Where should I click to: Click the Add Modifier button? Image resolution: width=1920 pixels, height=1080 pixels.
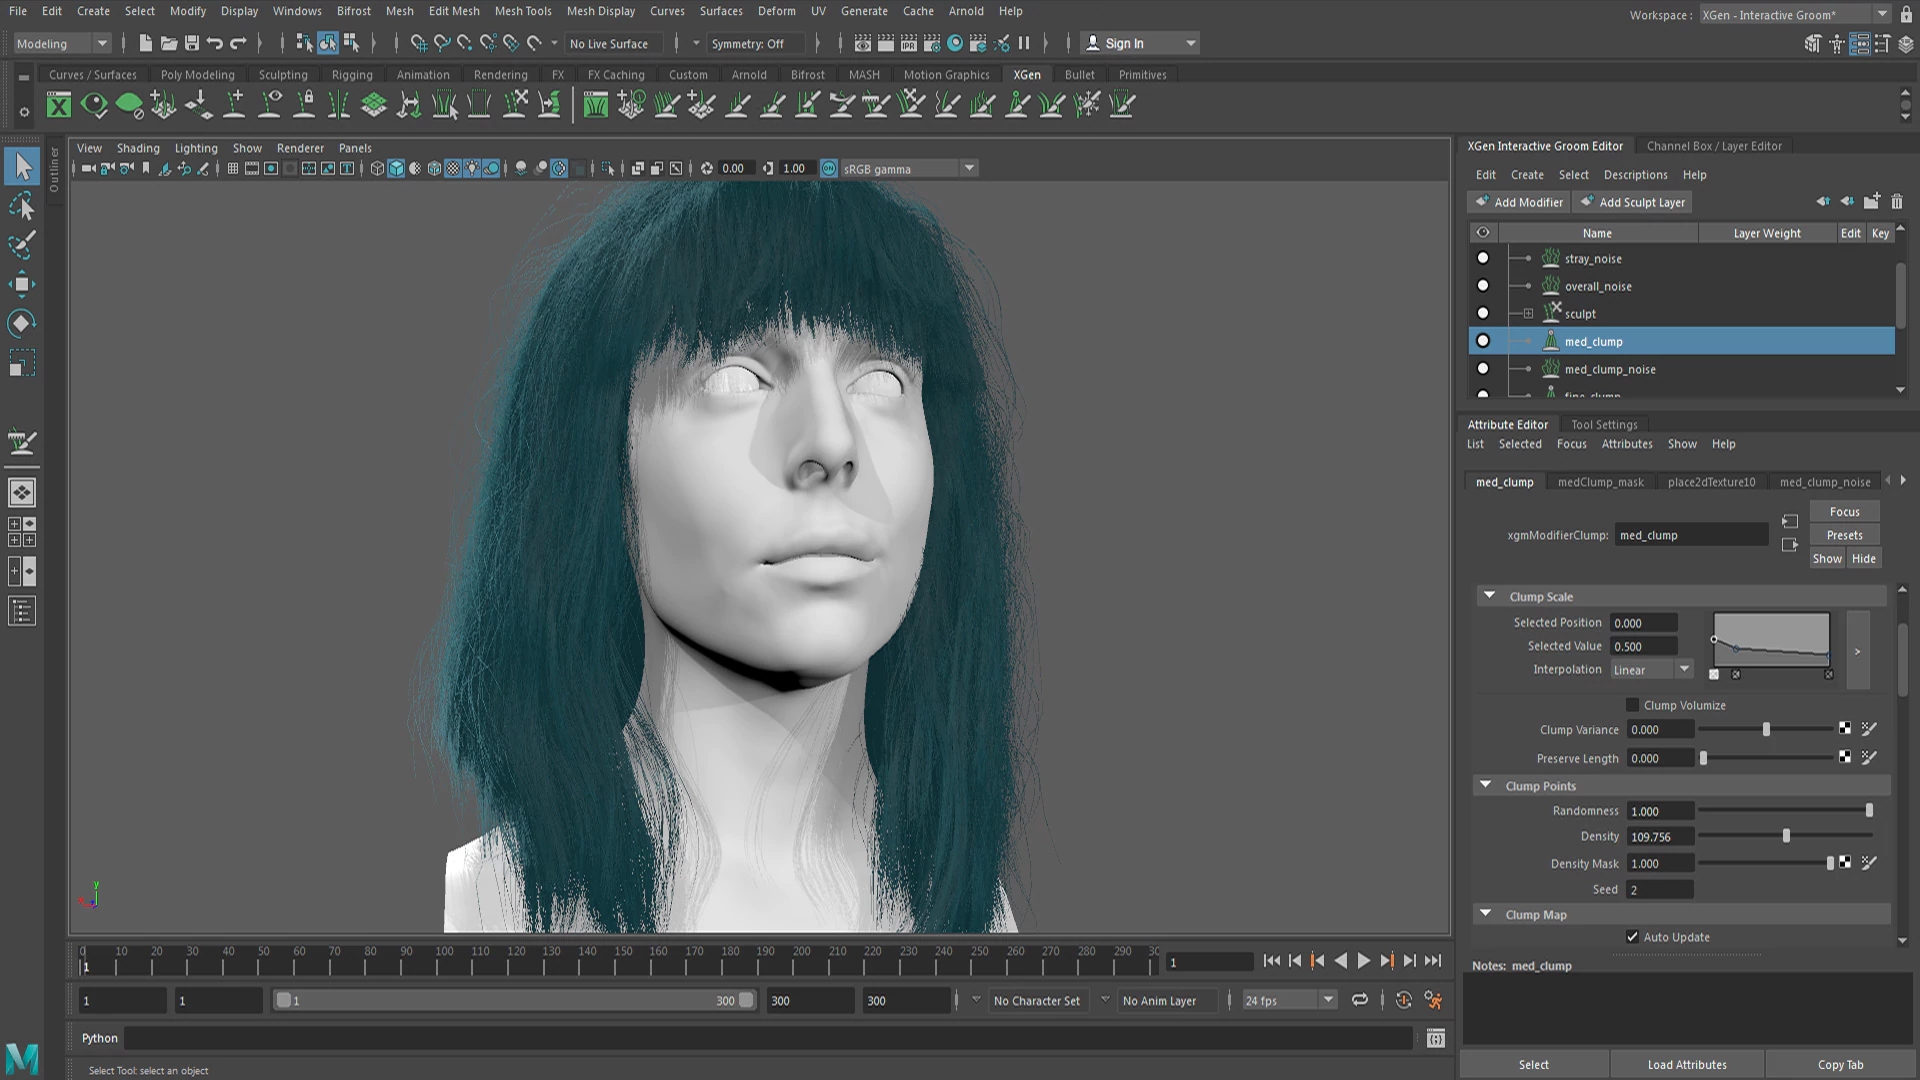1518,202
